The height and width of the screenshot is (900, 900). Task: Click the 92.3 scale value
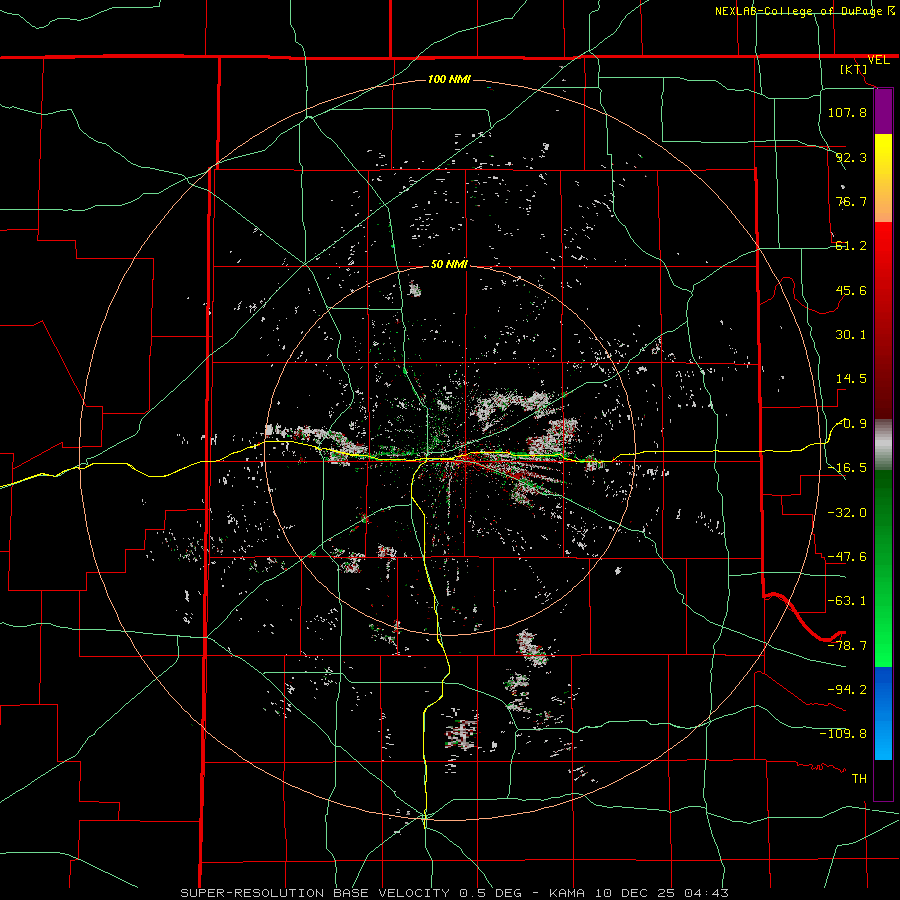851,157
